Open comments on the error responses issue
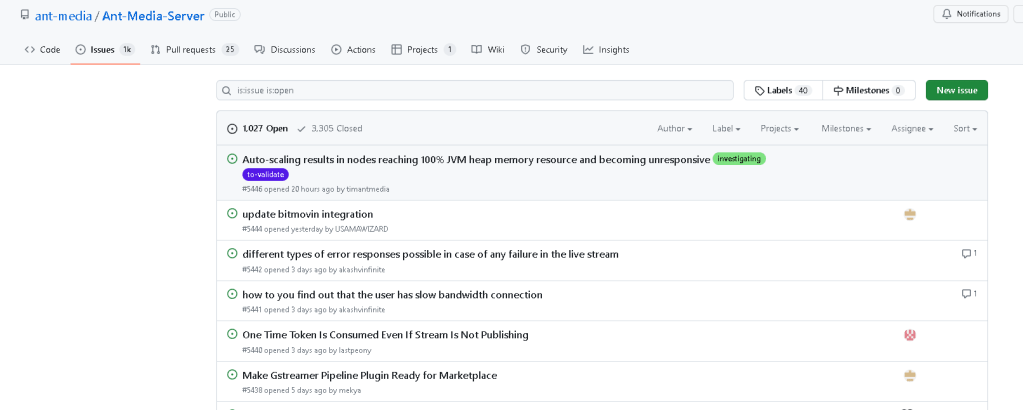 click(969, 253)
